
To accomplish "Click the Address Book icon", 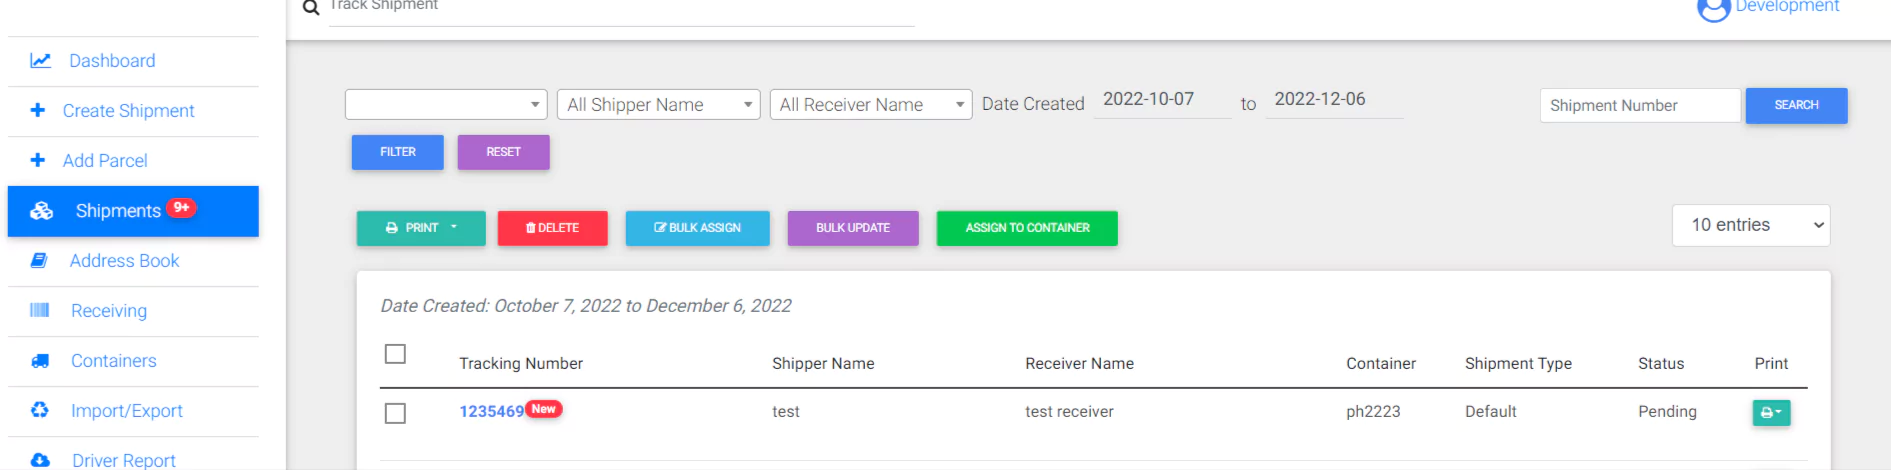I will [39, 261].
